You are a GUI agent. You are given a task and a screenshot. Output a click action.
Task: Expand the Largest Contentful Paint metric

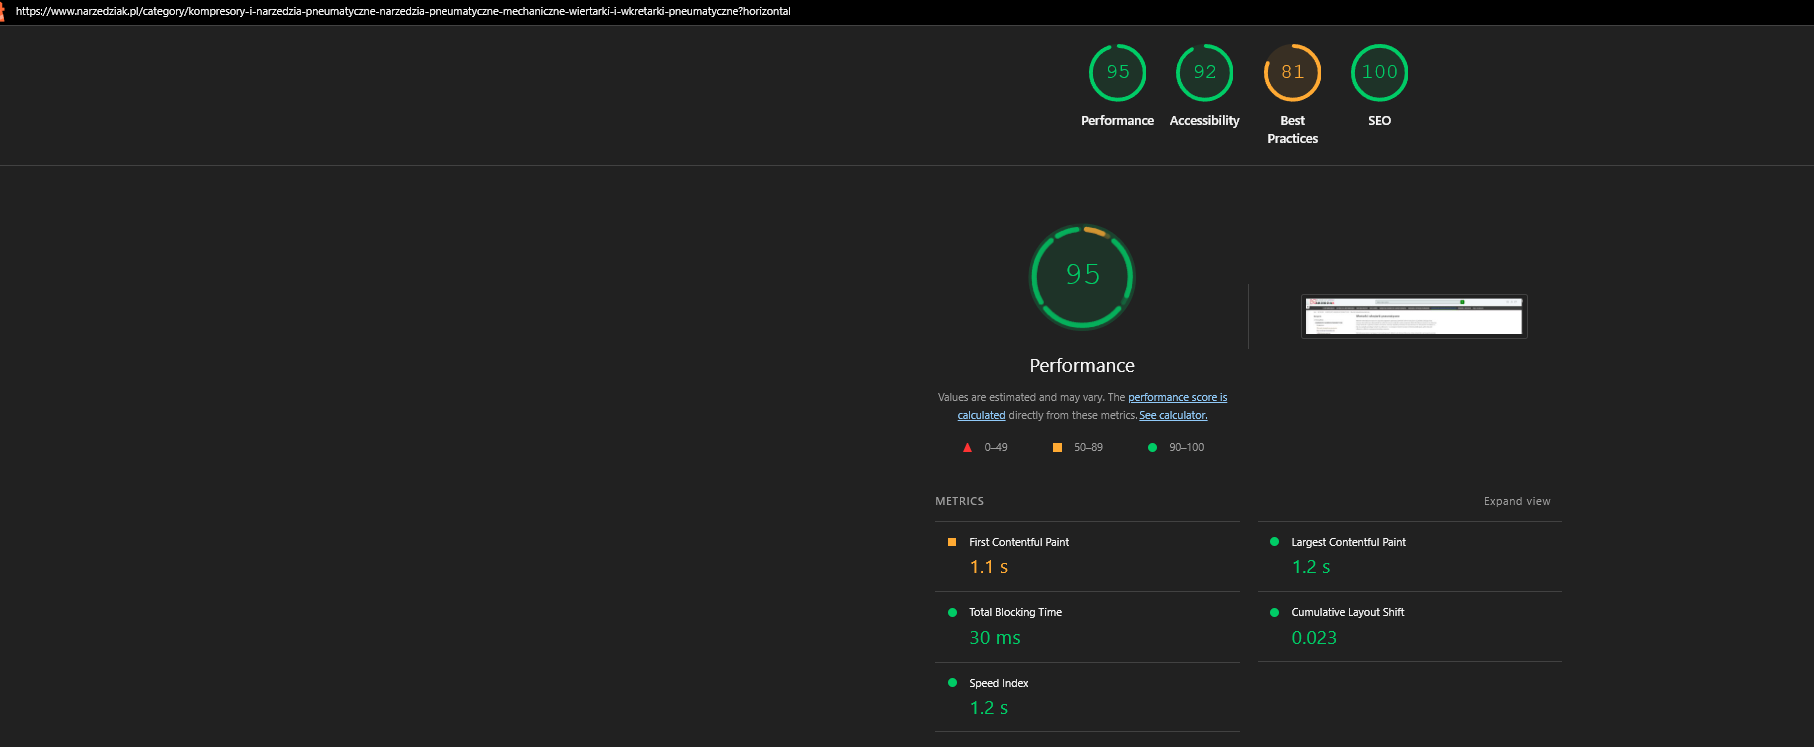coord(1410,556)
